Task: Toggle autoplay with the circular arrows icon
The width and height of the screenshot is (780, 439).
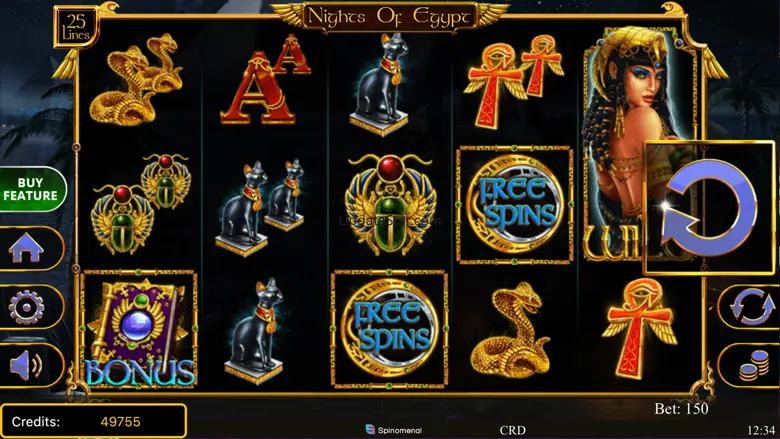Action: point(750,307)
